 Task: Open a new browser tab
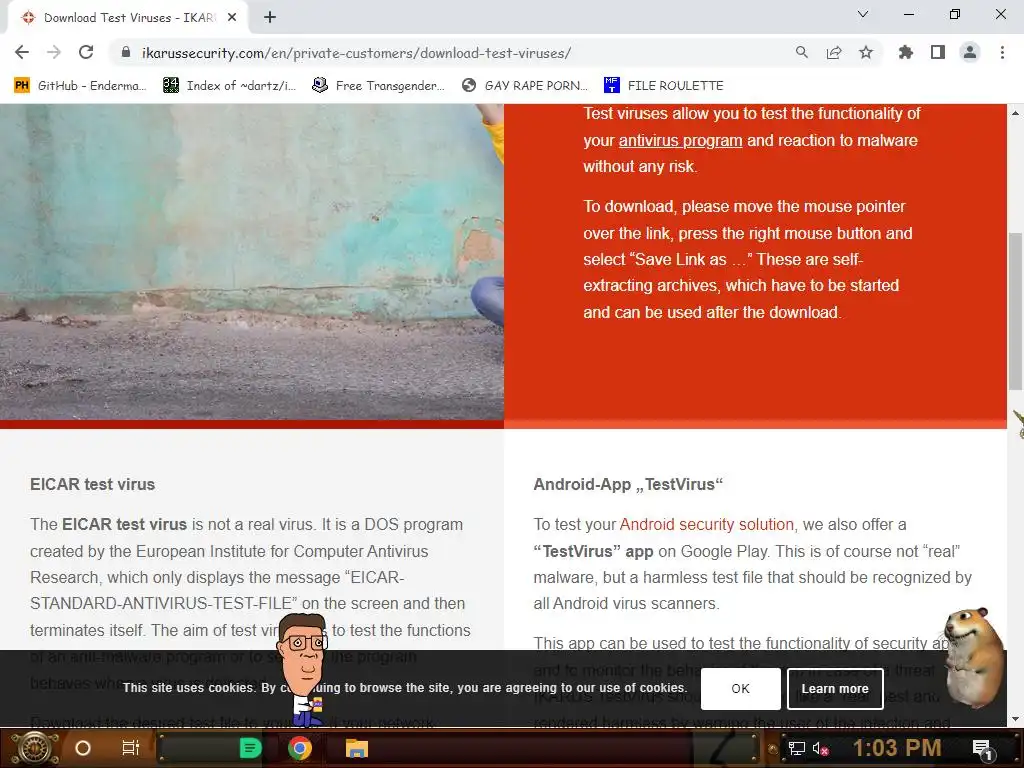point(270,18)
